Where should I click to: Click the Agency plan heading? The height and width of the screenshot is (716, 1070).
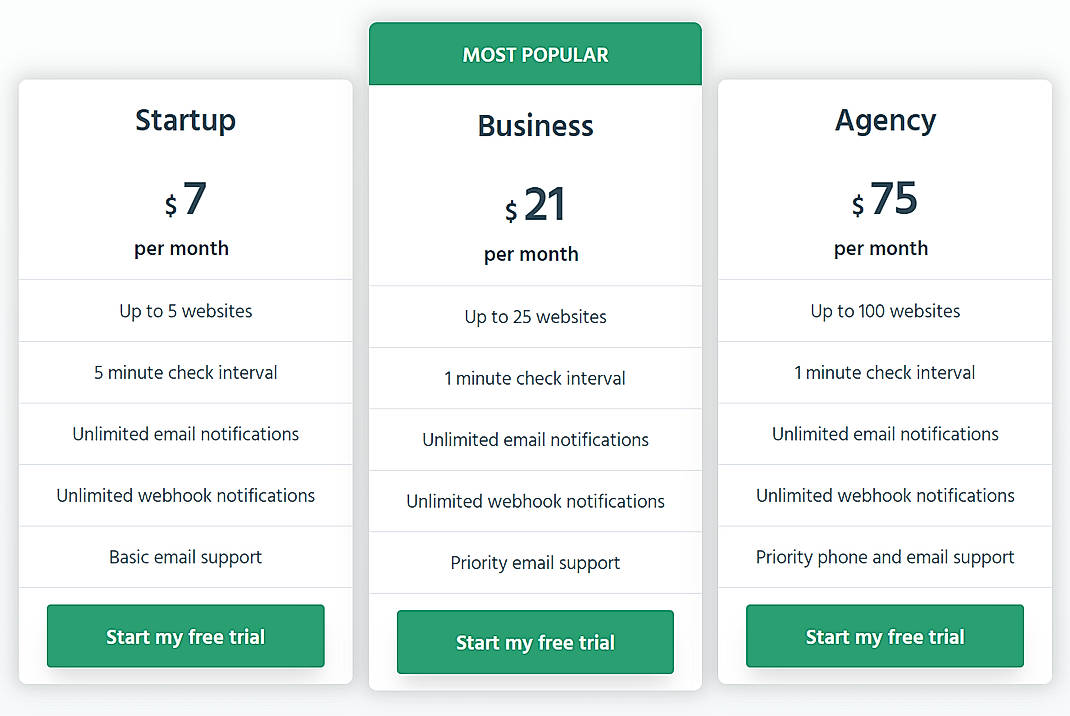tap(885, 120)
